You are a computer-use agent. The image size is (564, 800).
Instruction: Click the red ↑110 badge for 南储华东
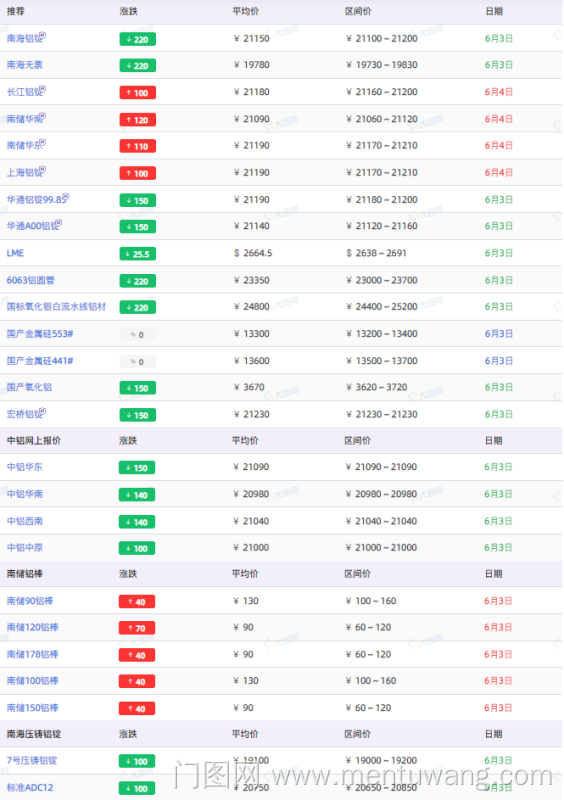pos(138,146)
